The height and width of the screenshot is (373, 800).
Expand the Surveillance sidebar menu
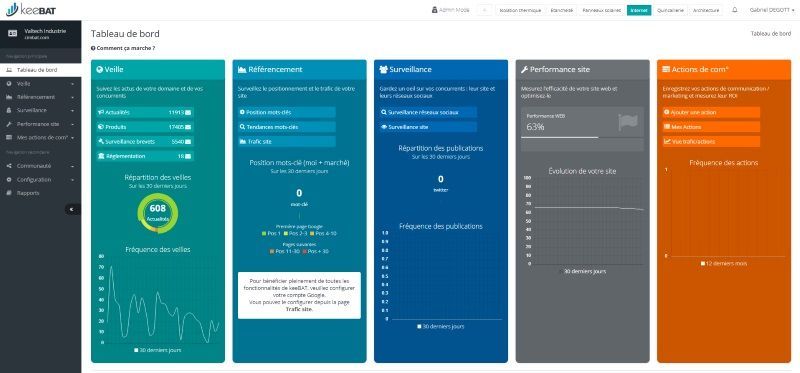point(40,110)
